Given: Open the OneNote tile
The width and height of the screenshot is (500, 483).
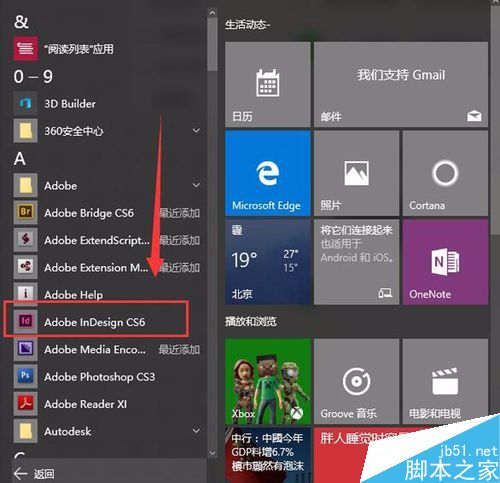Looking at the screenshot, I should [445, 262].
